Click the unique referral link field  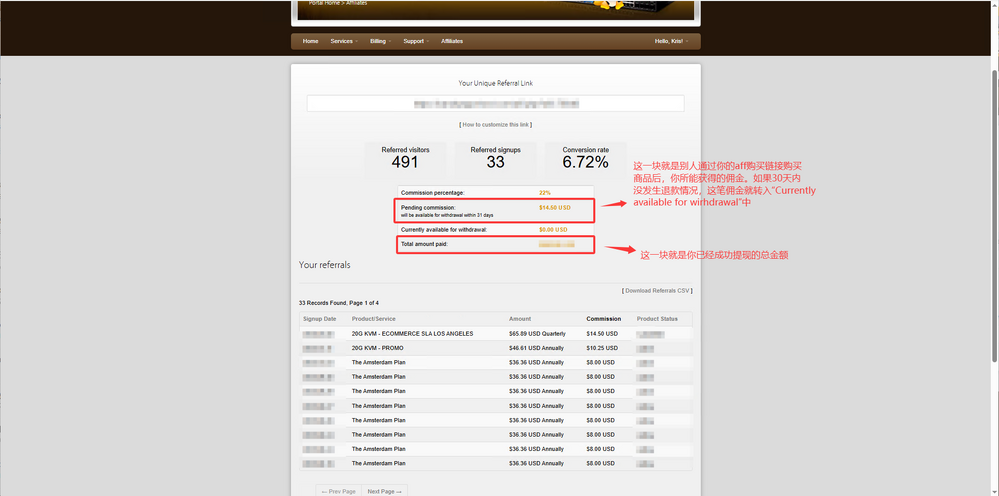[495, 103]
